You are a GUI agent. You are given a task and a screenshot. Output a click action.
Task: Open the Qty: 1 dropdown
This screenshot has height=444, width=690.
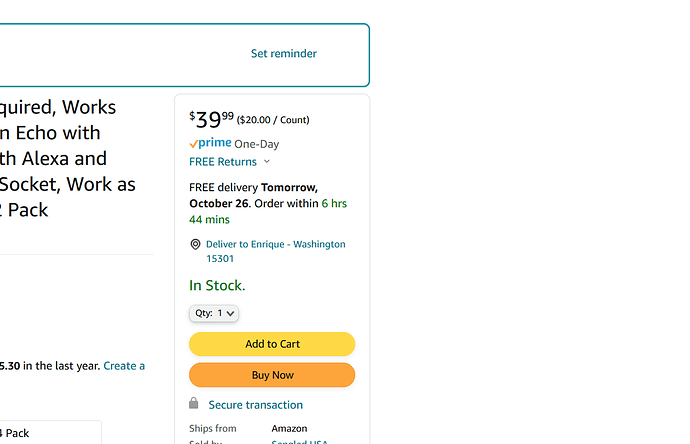pyautogui.click(x=214, y=313)
